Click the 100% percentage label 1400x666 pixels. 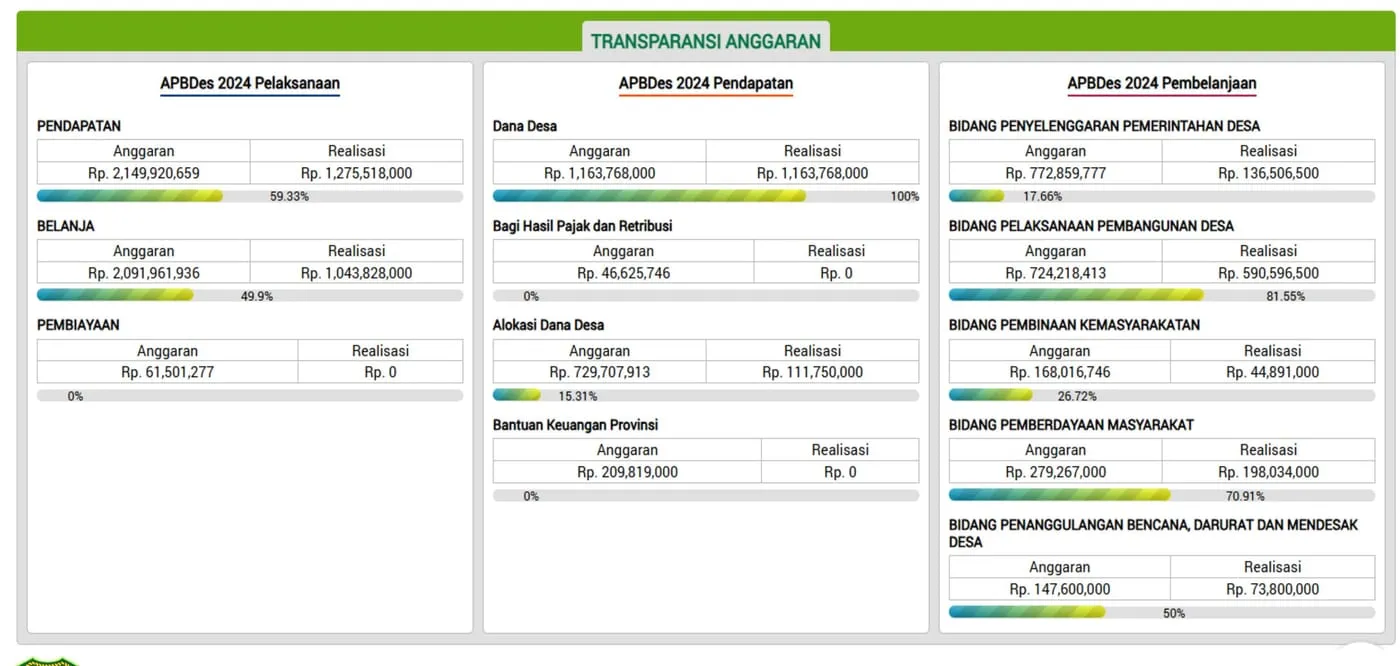pos(905,197)
